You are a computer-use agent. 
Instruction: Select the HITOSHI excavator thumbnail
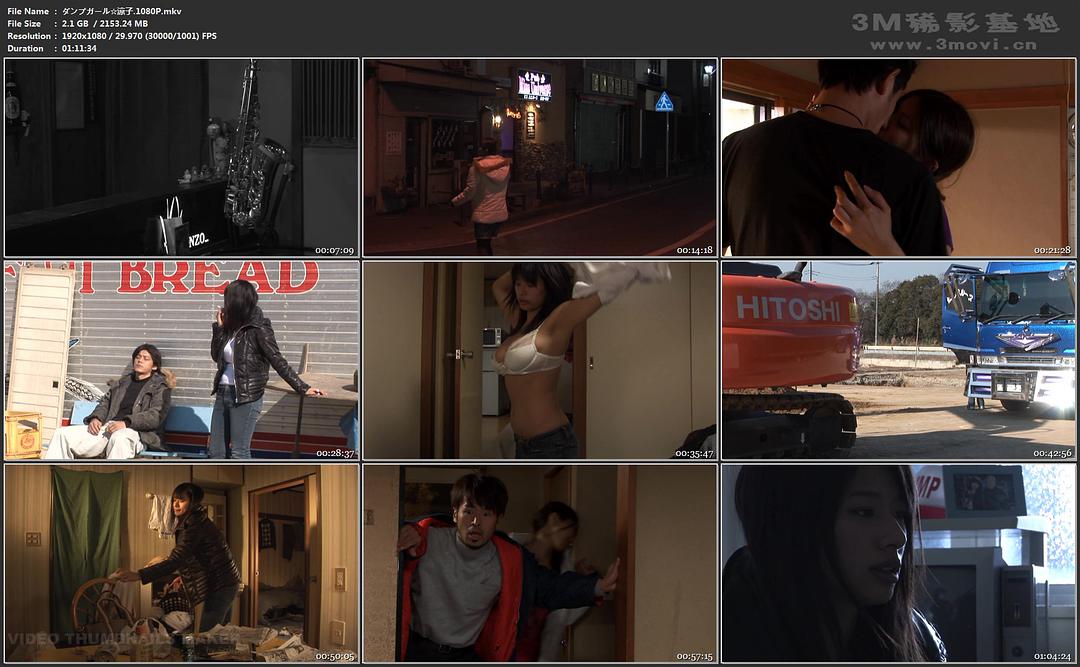pyautogui.click(x=897, y=360)
